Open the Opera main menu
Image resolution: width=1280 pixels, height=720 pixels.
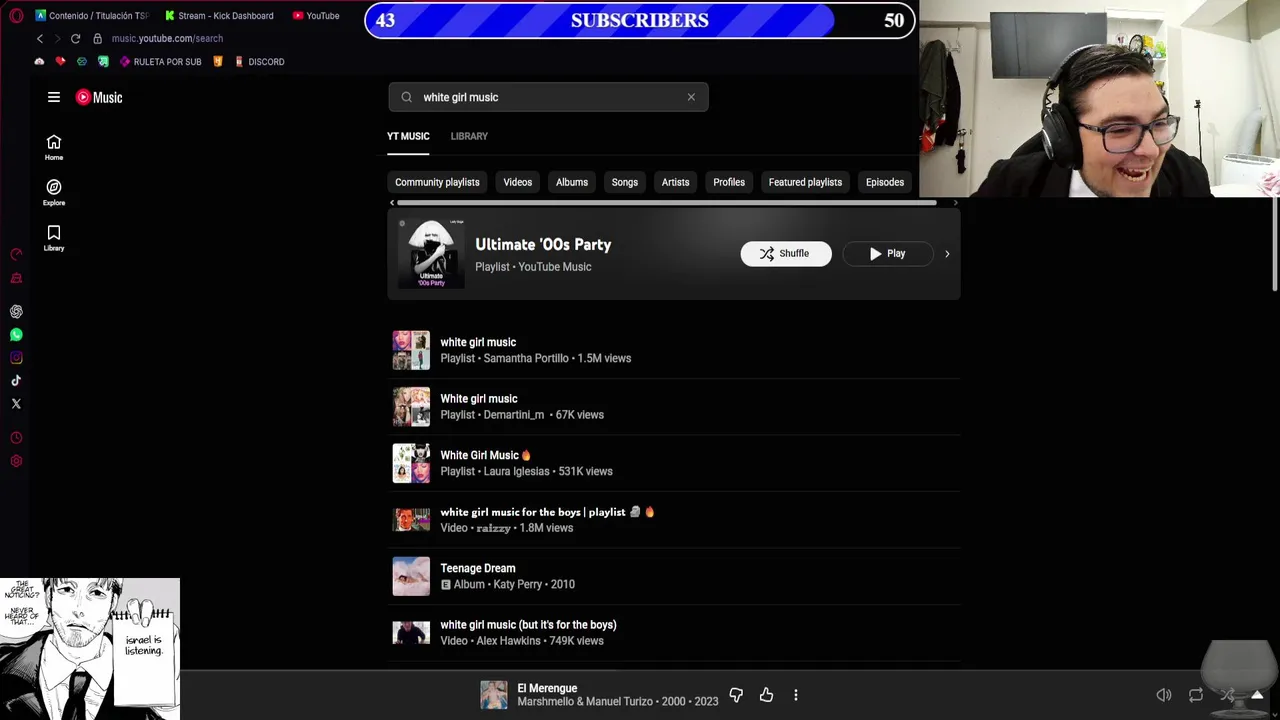[x=16, y=16]
